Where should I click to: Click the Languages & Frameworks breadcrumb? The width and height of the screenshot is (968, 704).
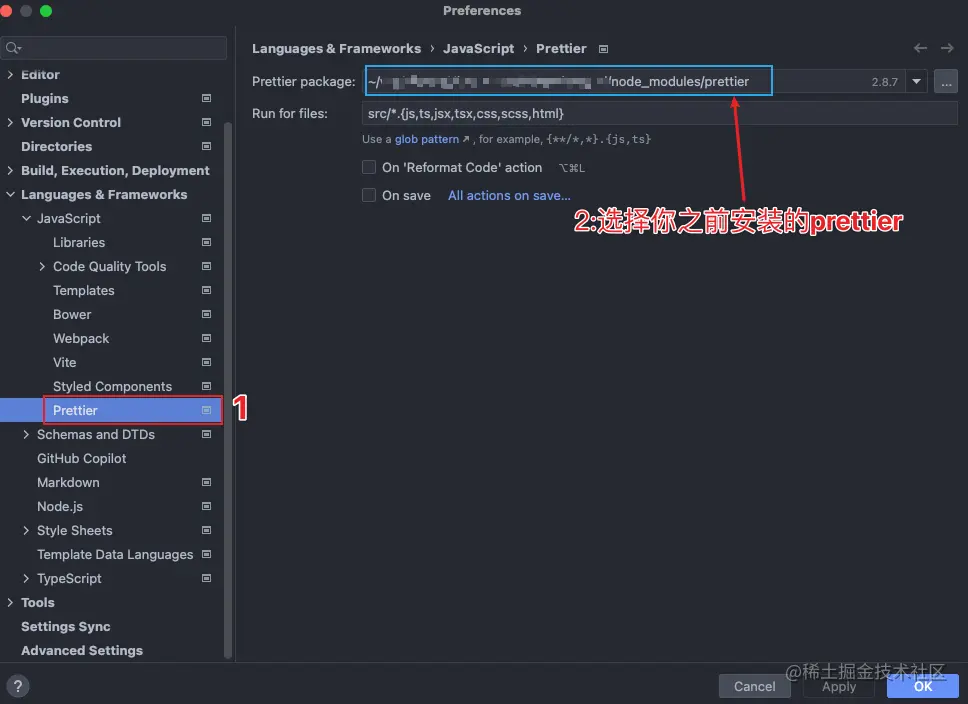point(336,49)
